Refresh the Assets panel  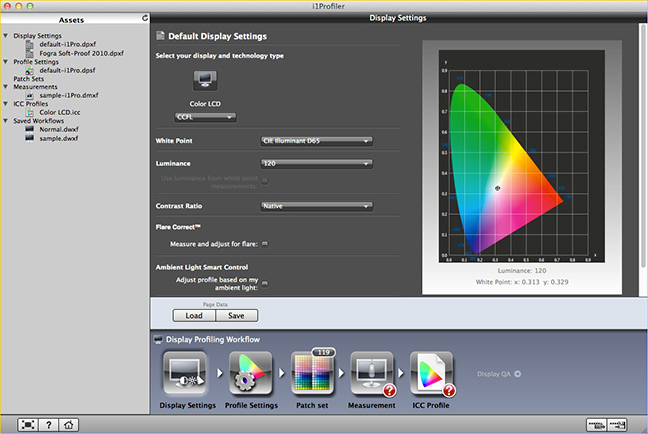pyautogui.click(x=145, y=18)
